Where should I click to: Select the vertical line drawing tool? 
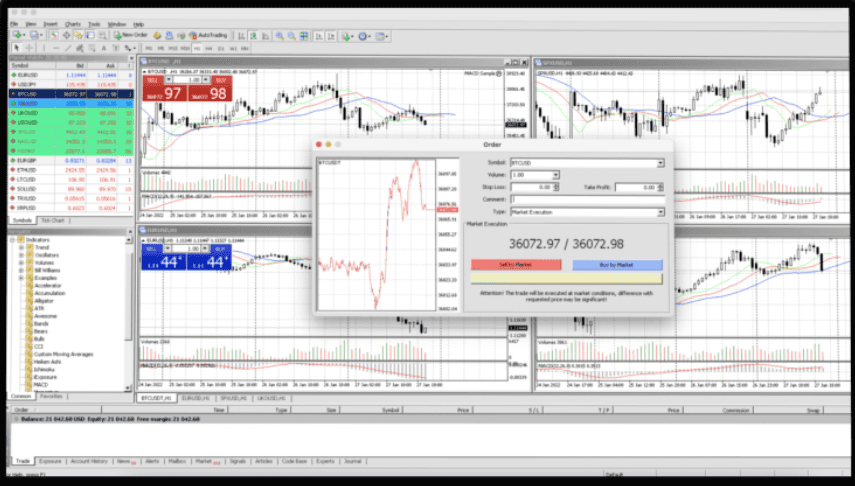(x=44, y=48)
